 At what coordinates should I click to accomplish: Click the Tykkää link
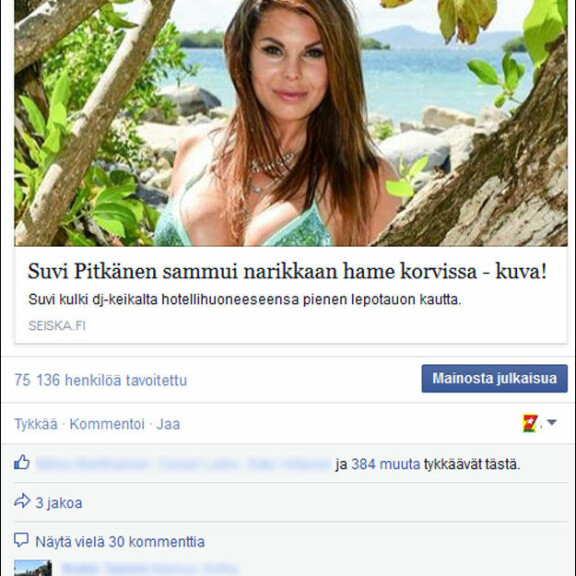pos(36,424)
